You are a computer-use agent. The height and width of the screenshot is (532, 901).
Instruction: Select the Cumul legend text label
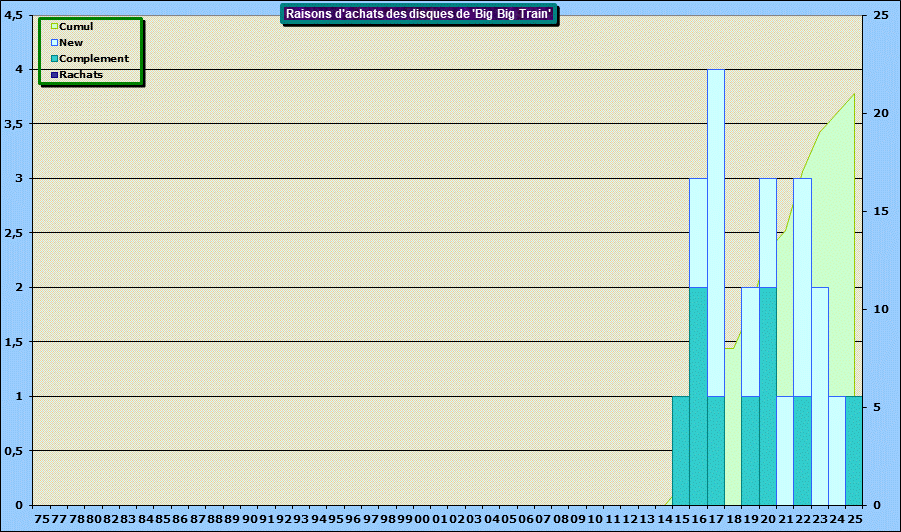pyautogui.click(x=76, y=27)
